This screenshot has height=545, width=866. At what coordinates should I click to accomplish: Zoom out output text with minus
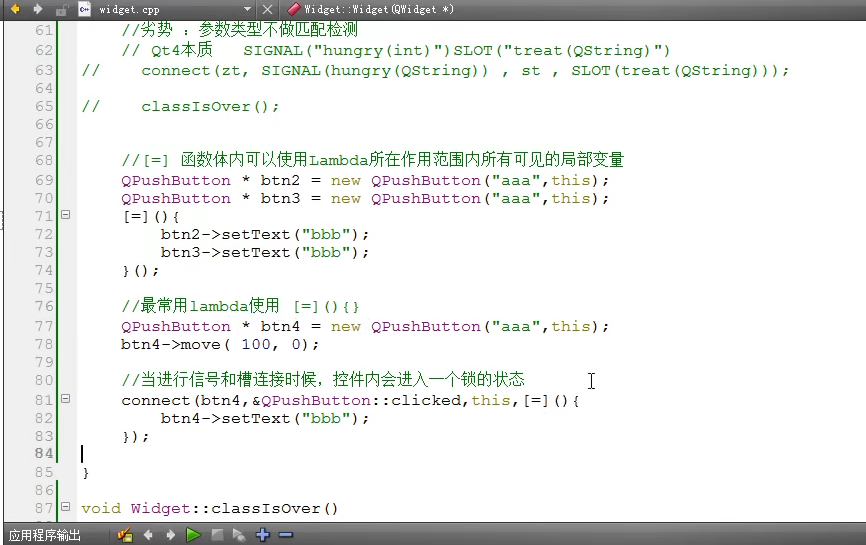286,535
